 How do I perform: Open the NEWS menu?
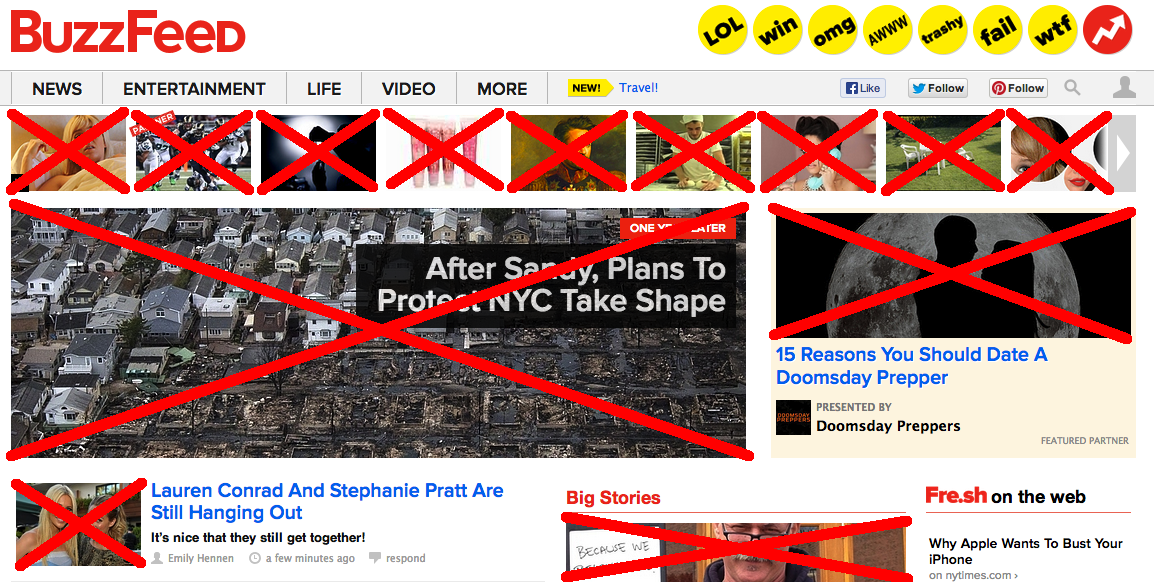pyautogui.click(x=57, y=89)
